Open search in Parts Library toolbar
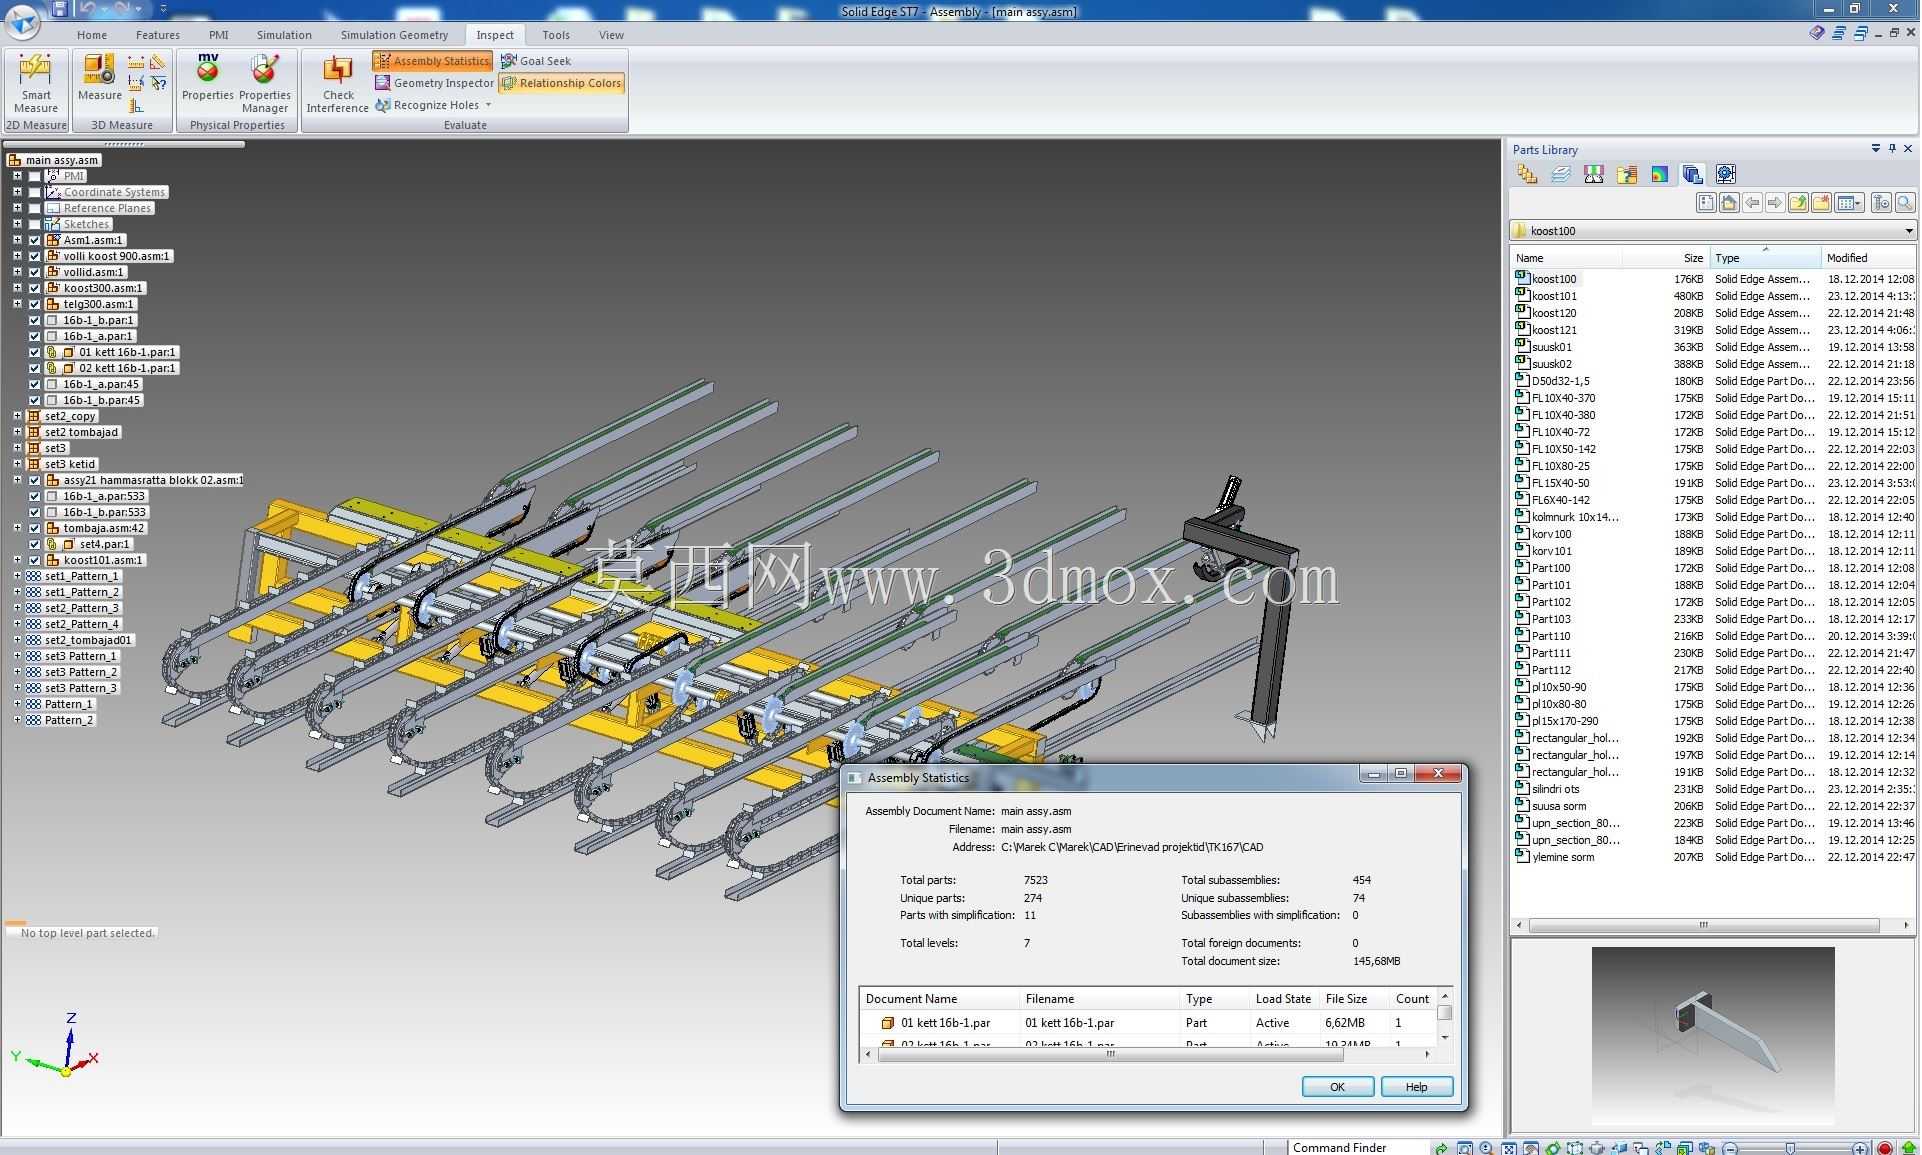Viewport: 1922px width, 1155px height. (x=1905, y=203)
